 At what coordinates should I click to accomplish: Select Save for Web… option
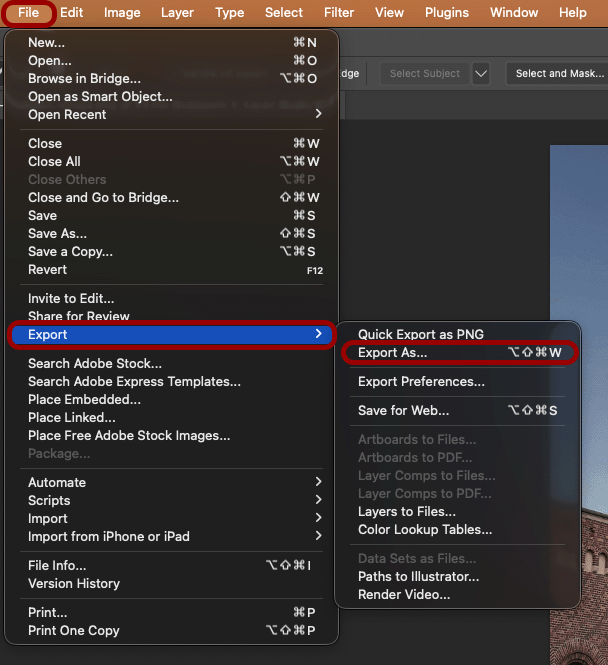click(403, 410)
